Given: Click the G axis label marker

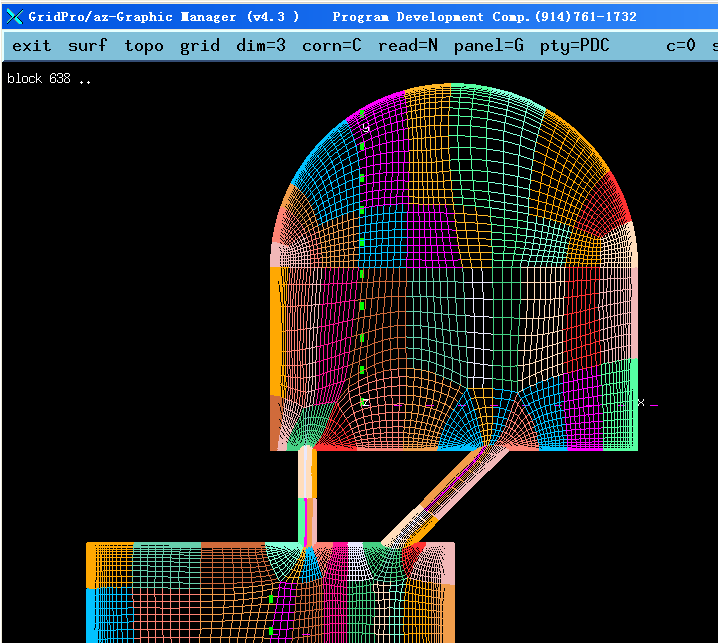Looking at the screenshot, I should pyautogui.click(x=366, y=127).
